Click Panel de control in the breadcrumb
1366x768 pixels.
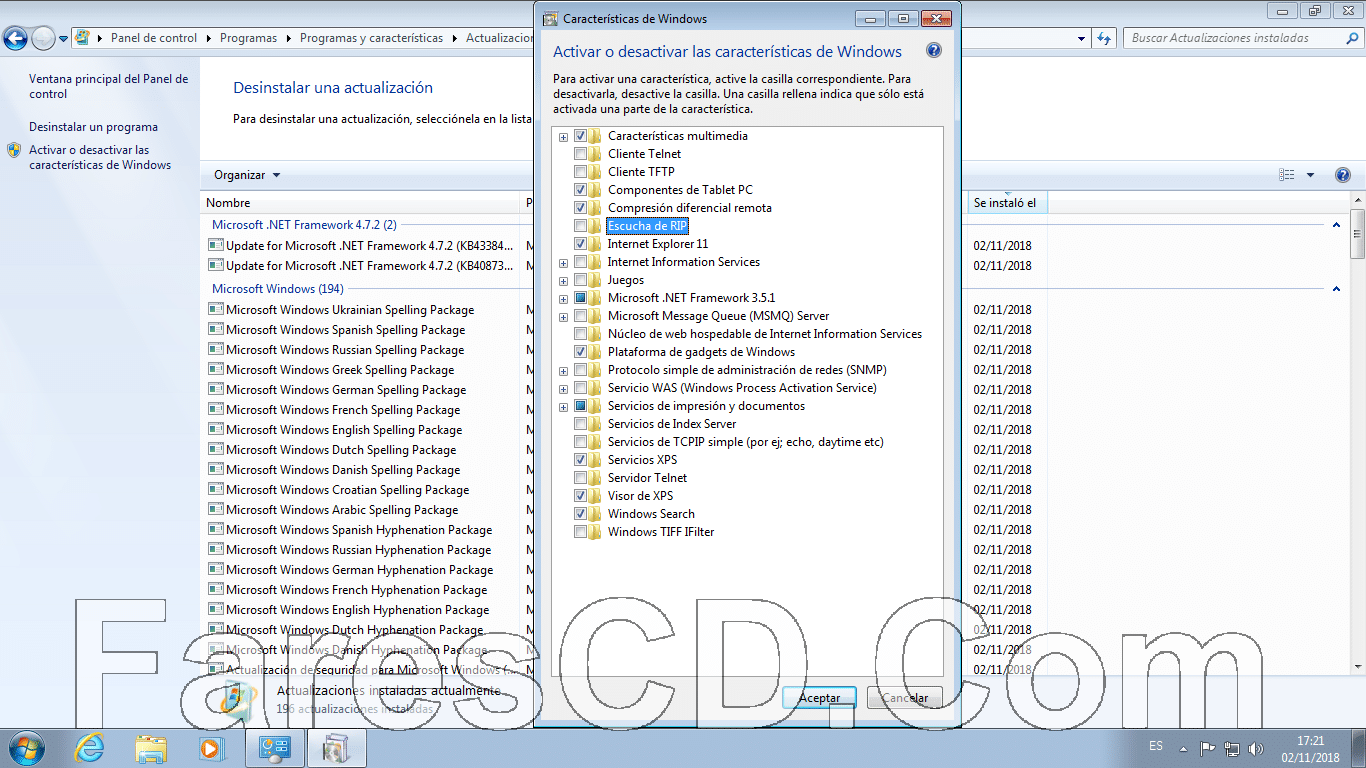click(154, 38)
